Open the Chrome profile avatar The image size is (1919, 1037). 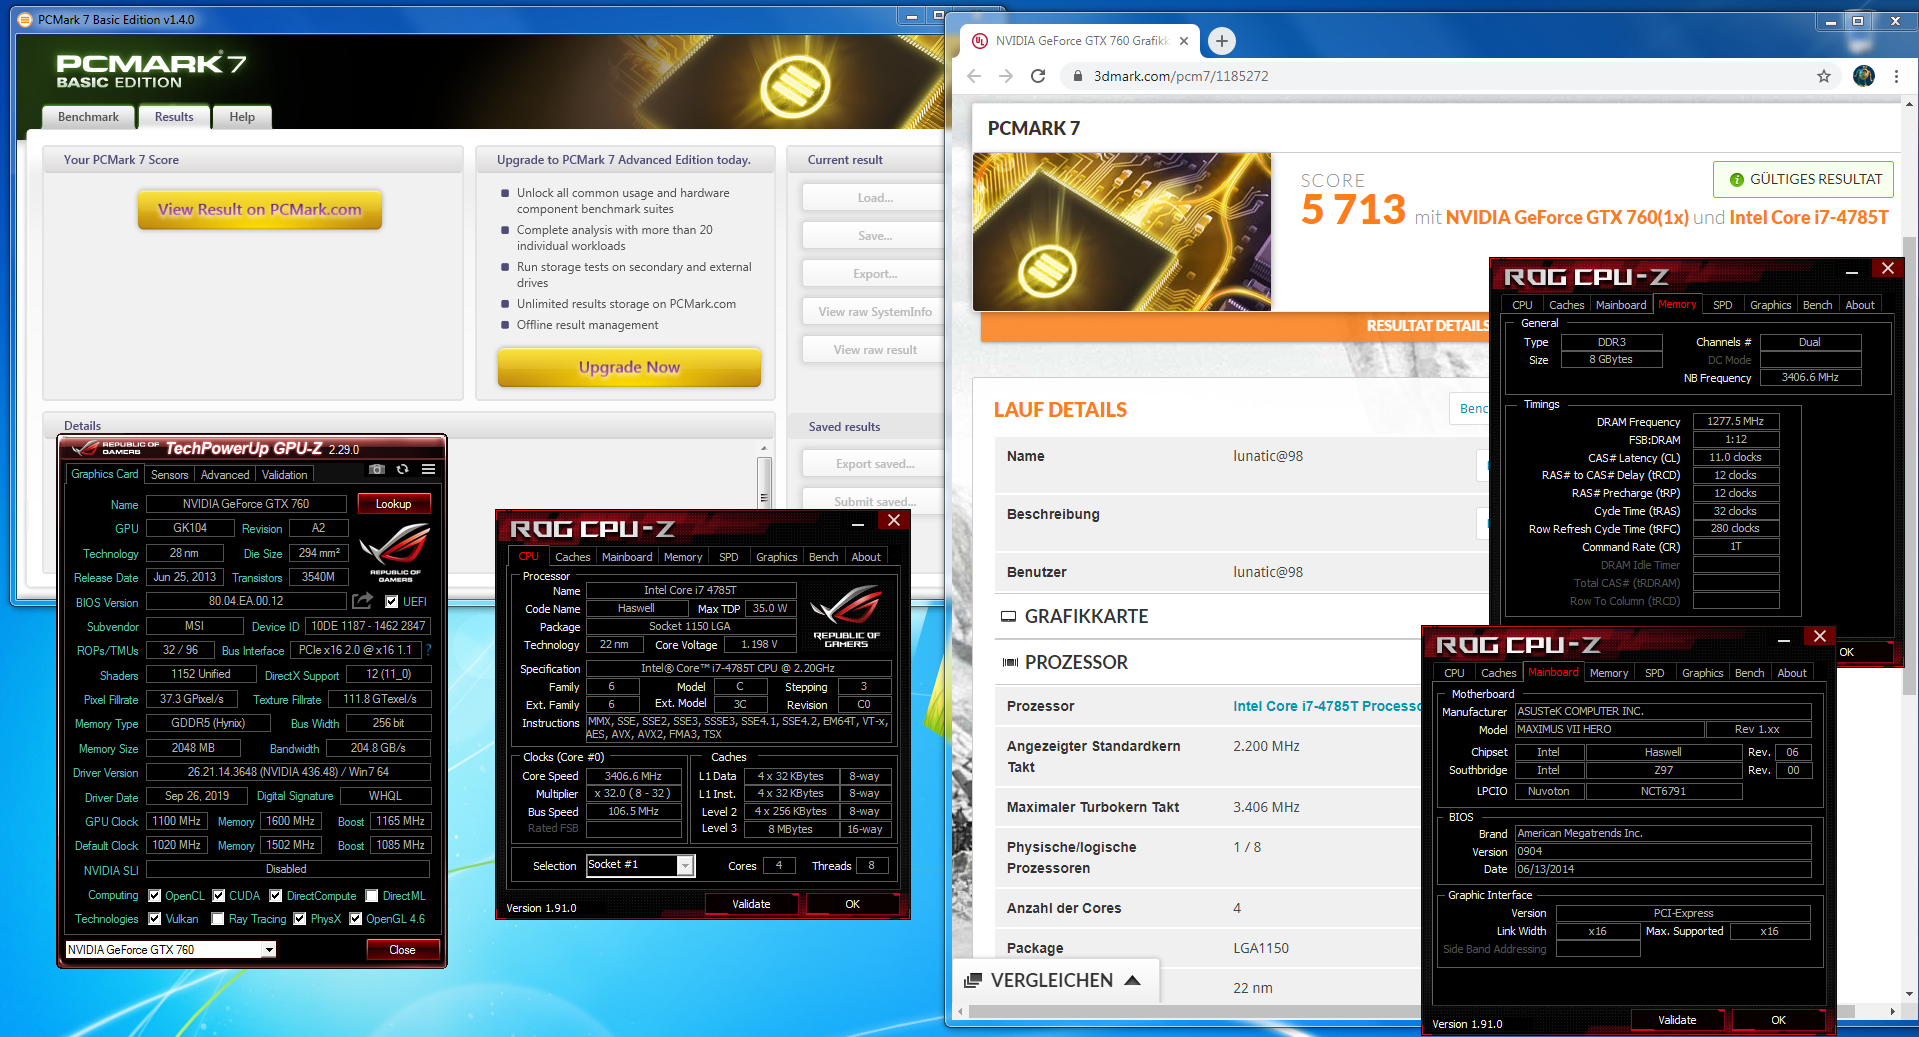[1864, 76]
